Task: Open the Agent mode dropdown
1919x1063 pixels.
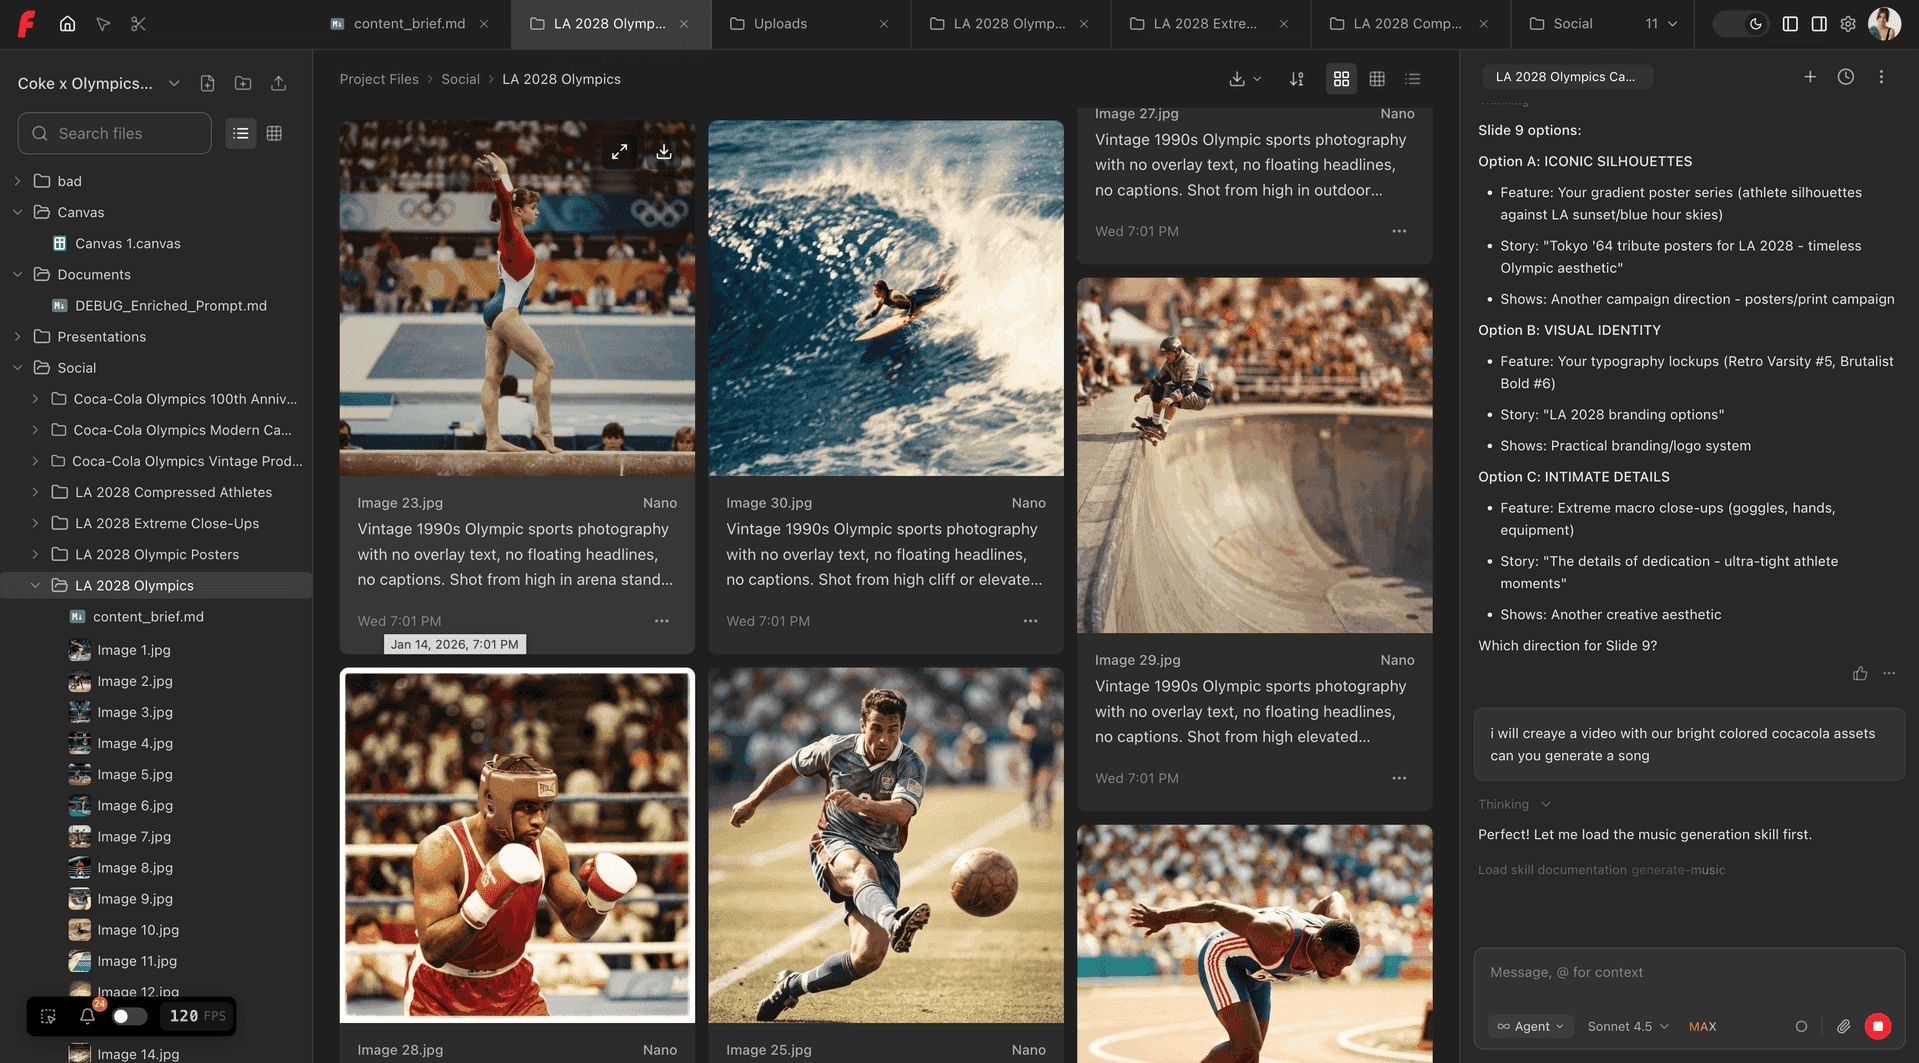Action: click(1530, 1026)
